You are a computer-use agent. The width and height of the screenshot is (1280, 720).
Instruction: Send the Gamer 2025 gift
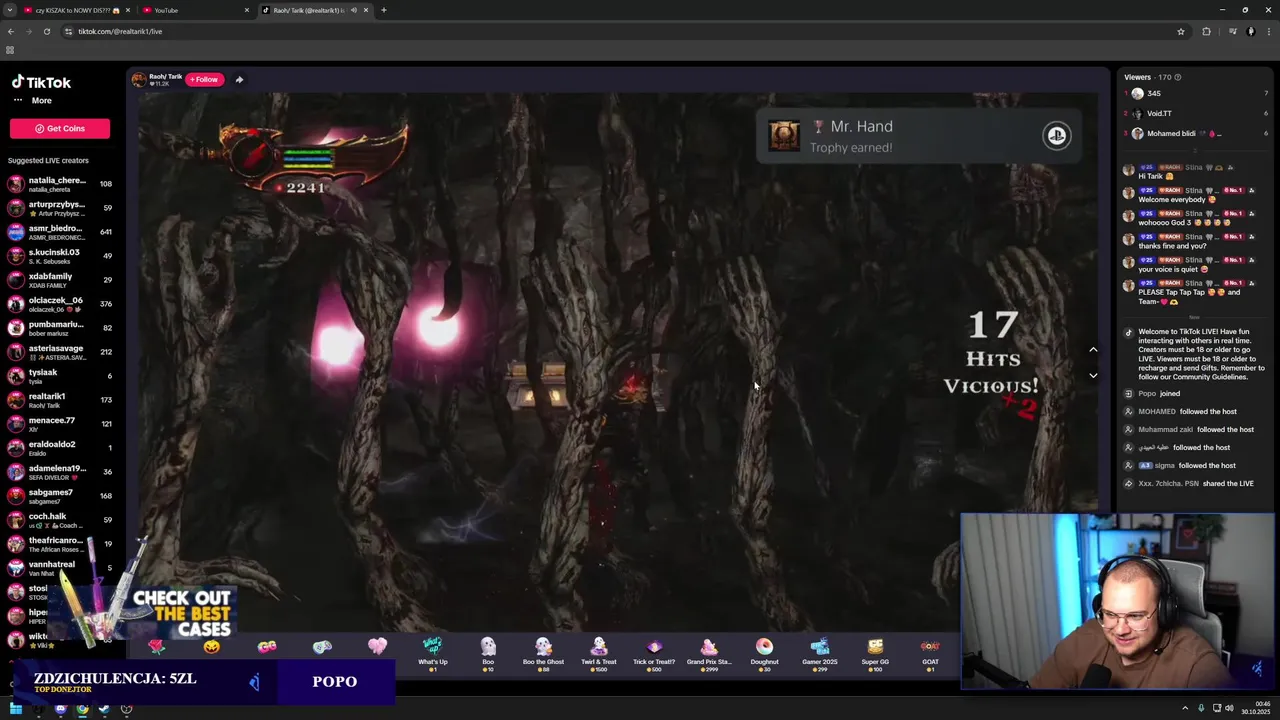(820, 653)
